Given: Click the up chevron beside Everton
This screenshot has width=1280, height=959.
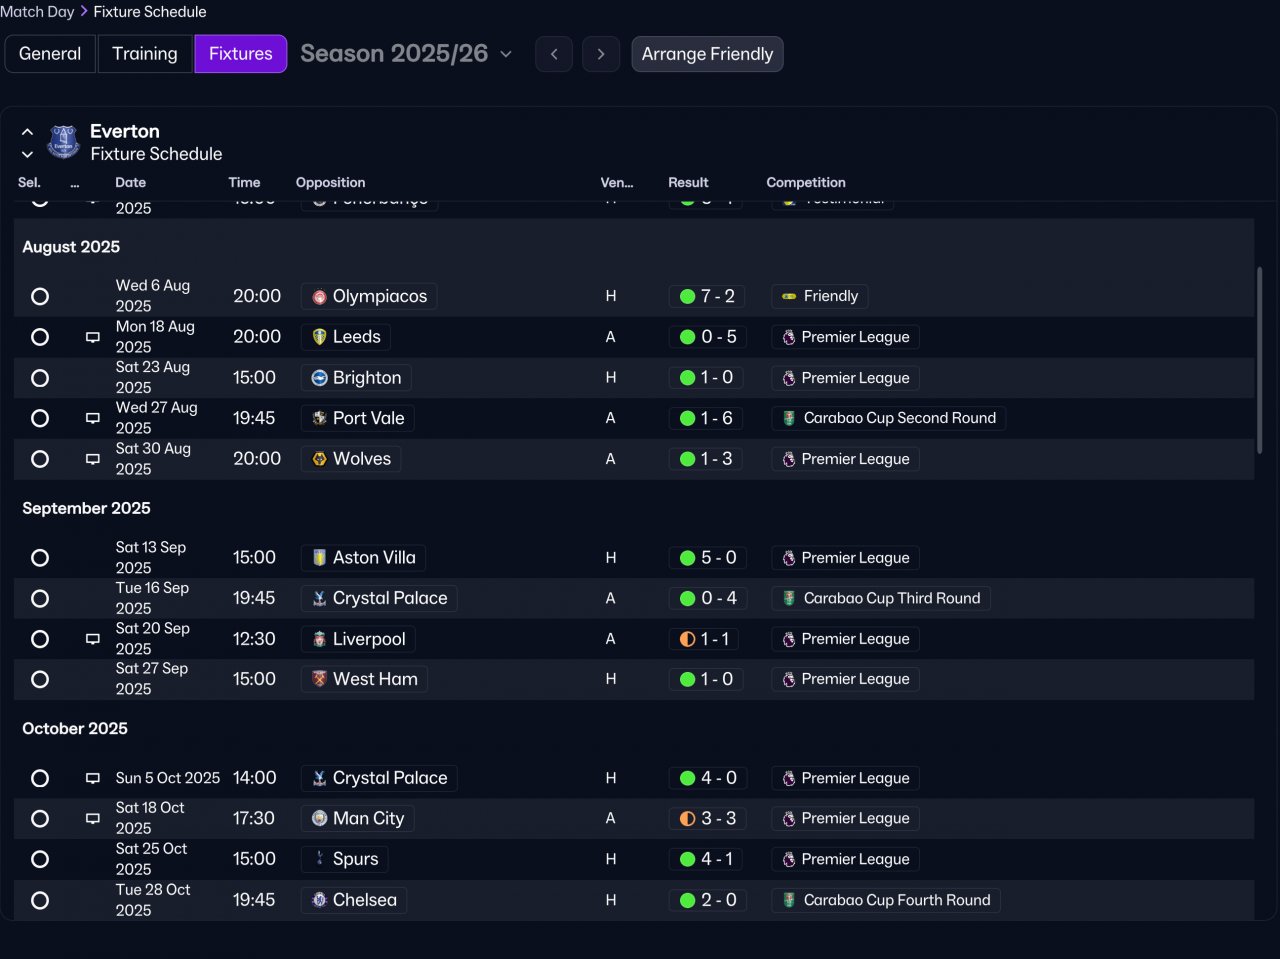Looking at the screenshot, I should pyautogui.click(x=27, y=132).
